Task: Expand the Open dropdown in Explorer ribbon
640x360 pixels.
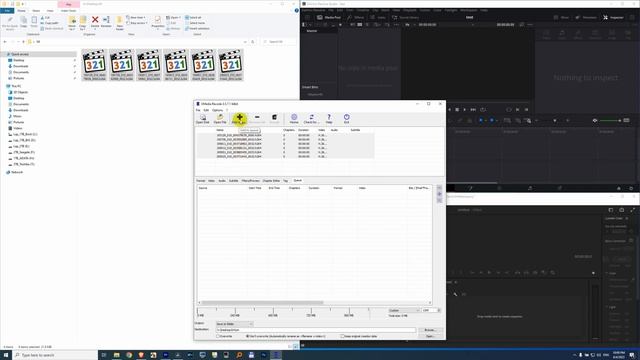Action: [x=173, y=18]
